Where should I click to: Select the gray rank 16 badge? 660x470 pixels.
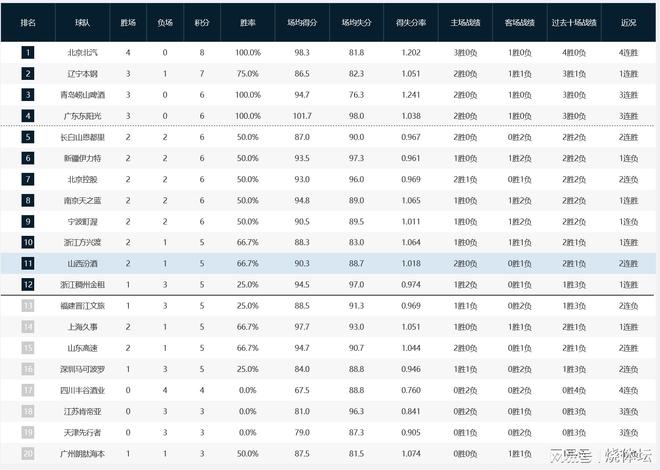pos(28,368)
